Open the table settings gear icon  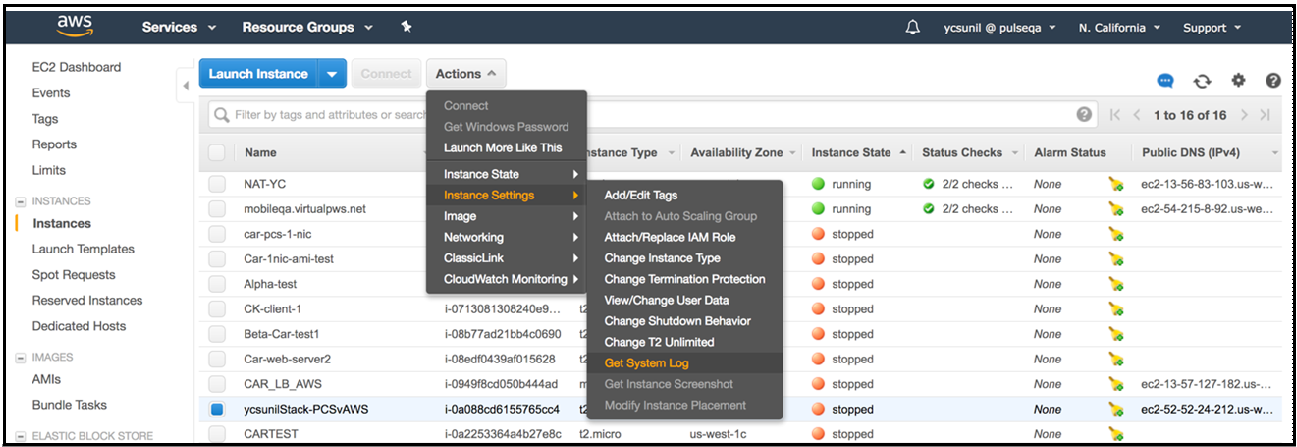(1238, 81)
